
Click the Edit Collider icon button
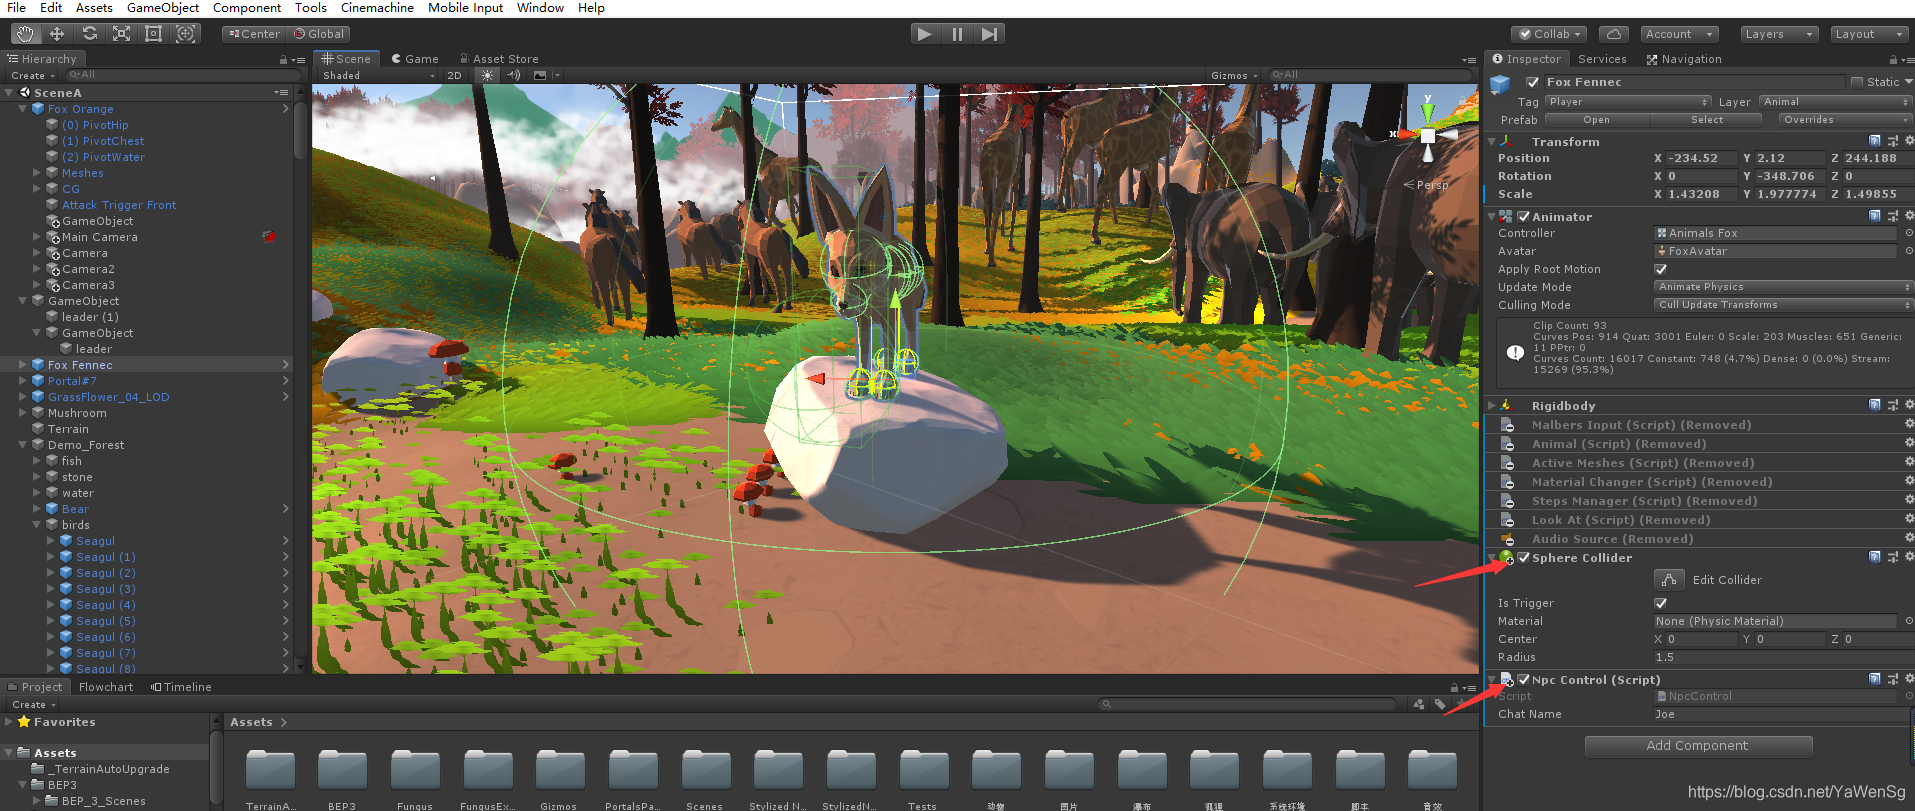click(x=1669, y=580)
